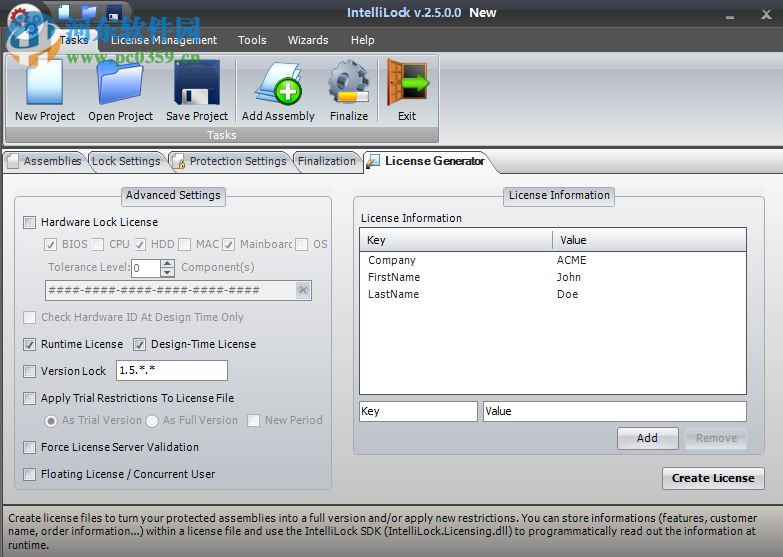Select the FirstName row in license list
Image resolution: width=783 pixels, height=557 pixels.
(553, 277)
